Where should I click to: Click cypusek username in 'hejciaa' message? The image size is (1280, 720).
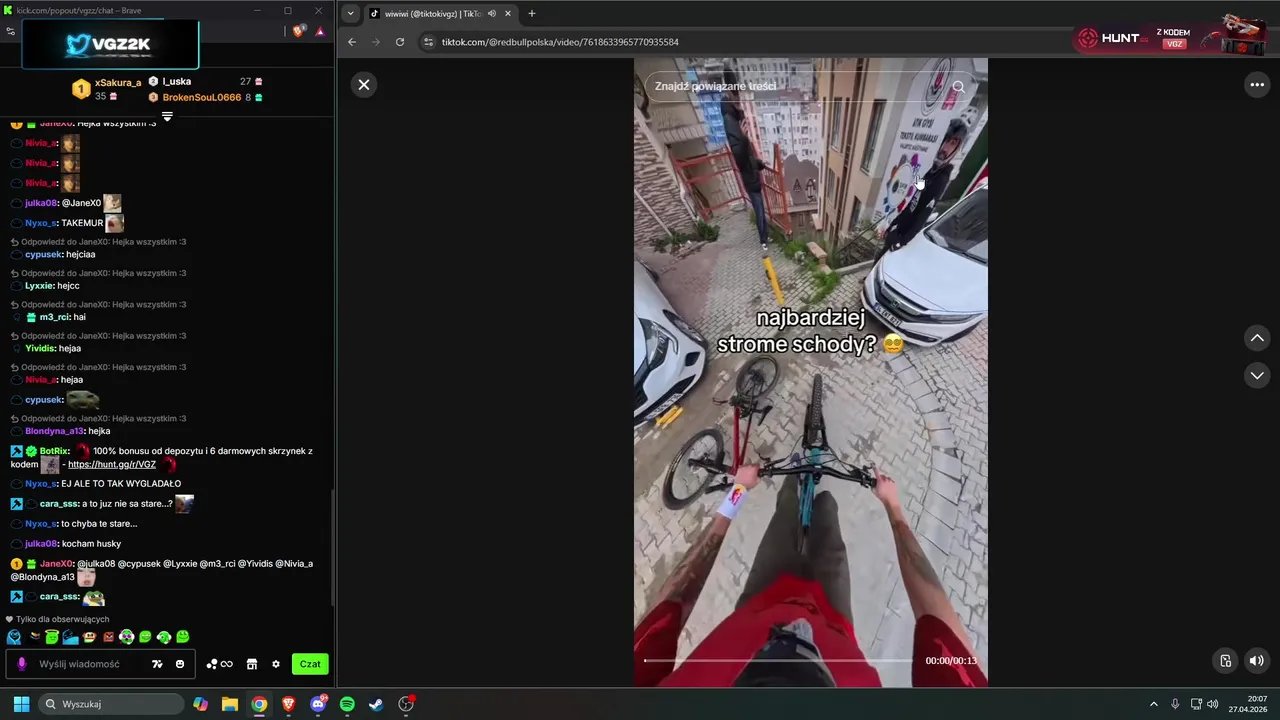tap(43, 255)
